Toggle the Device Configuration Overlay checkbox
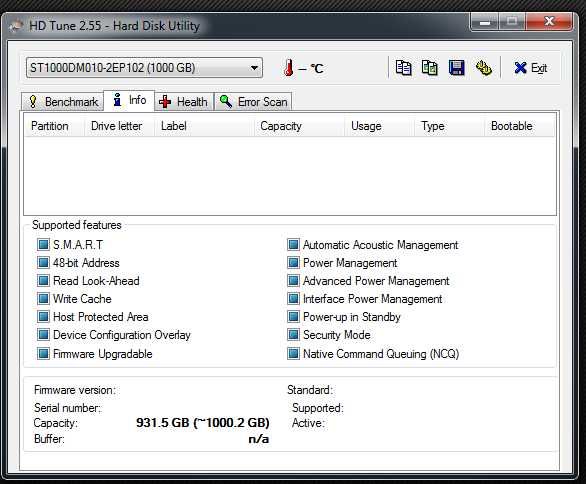Image resolution: width=586 pixels, height=484 pixels. [43, 334]
